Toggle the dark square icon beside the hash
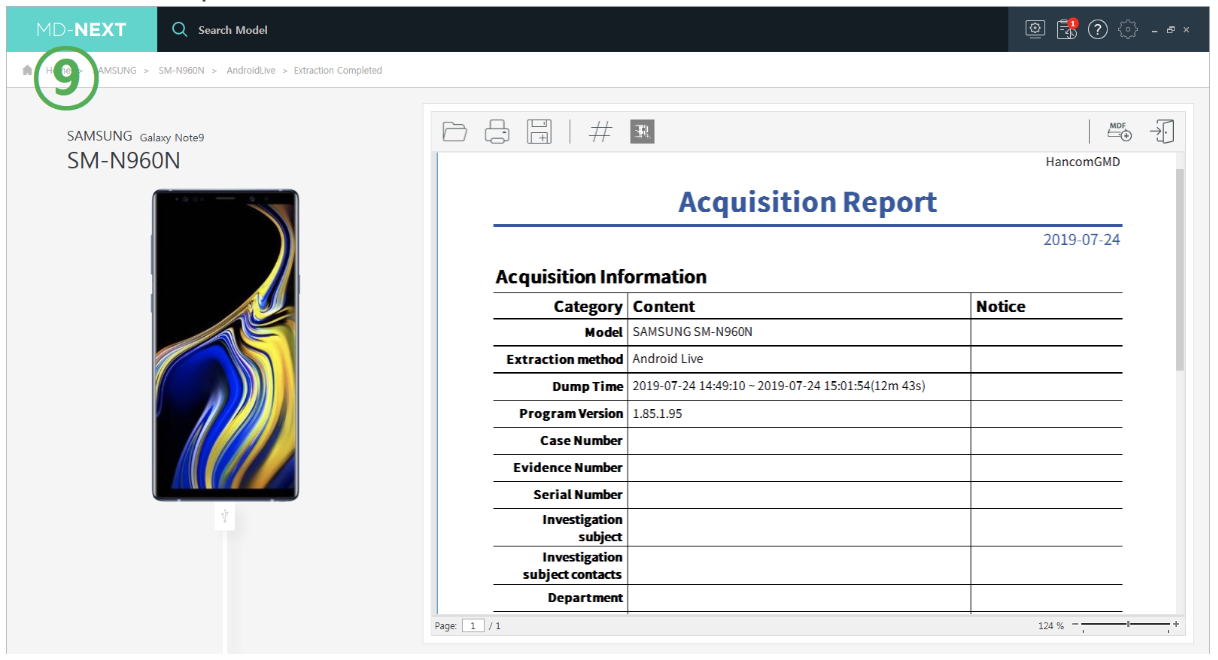Image resolution: width=1218 pixels, height=660 pixels. [642, 131]
